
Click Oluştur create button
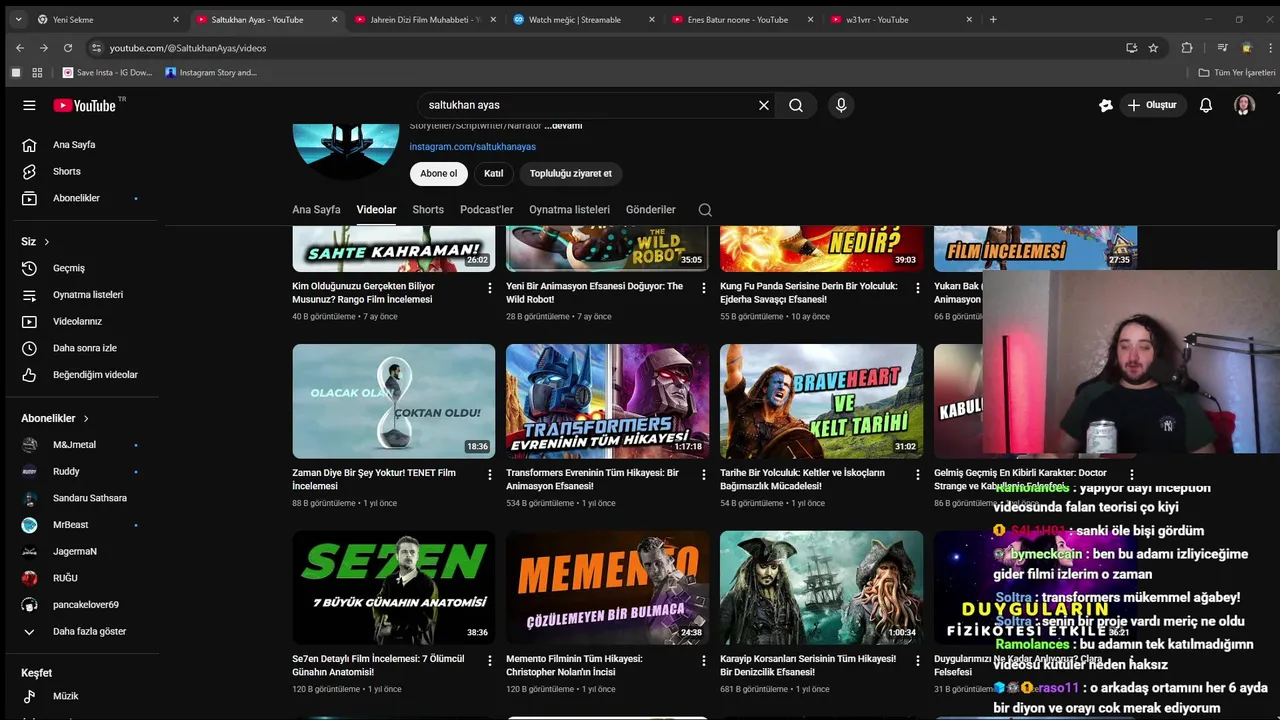pos(1152,105)
